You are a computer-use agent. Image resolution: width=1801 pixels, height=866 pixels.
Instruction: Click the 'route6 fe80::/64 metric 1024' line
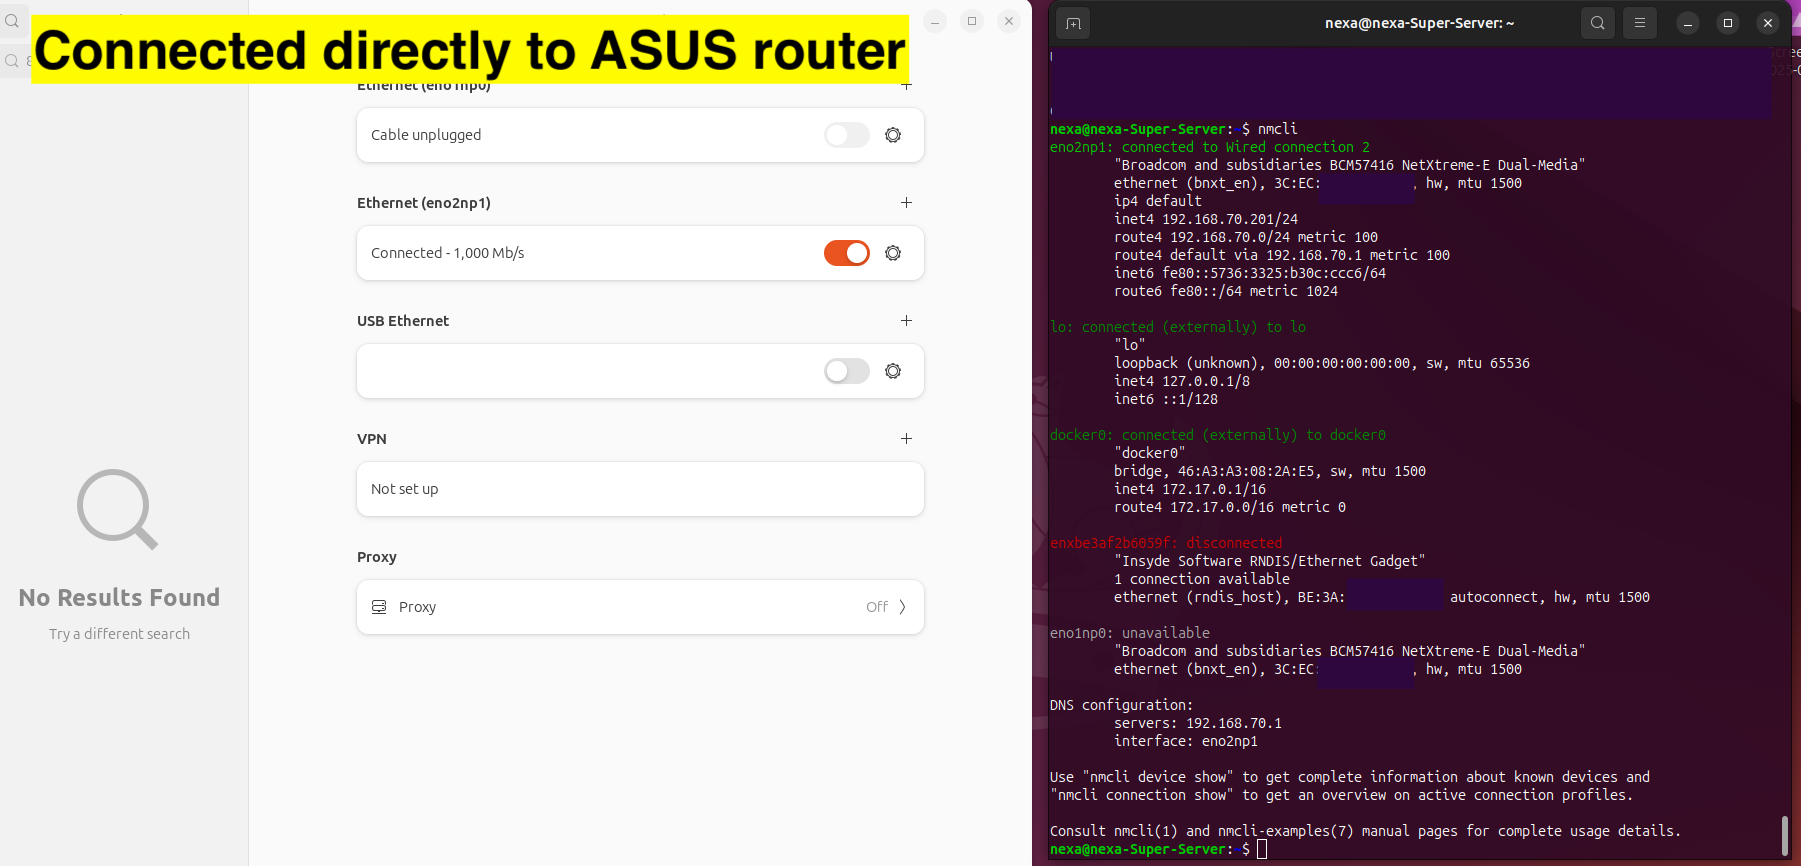1226,291
